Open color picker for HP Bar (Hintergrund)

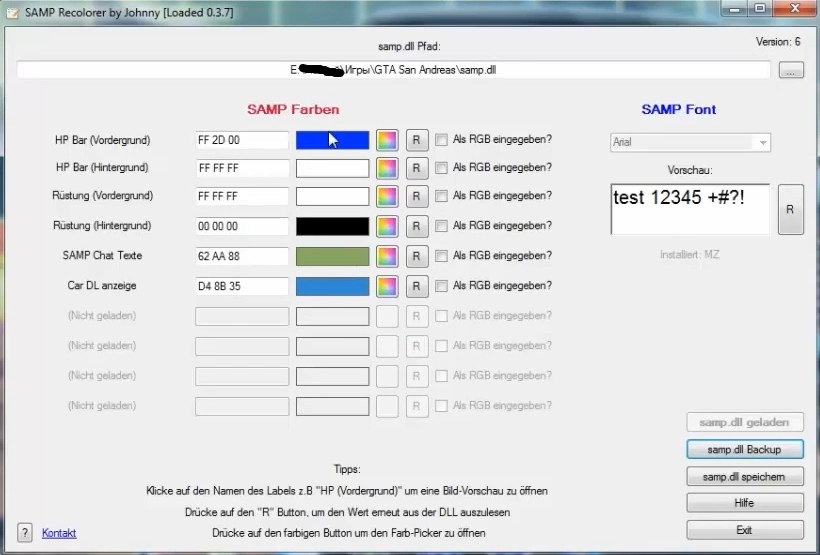point(387,168)
